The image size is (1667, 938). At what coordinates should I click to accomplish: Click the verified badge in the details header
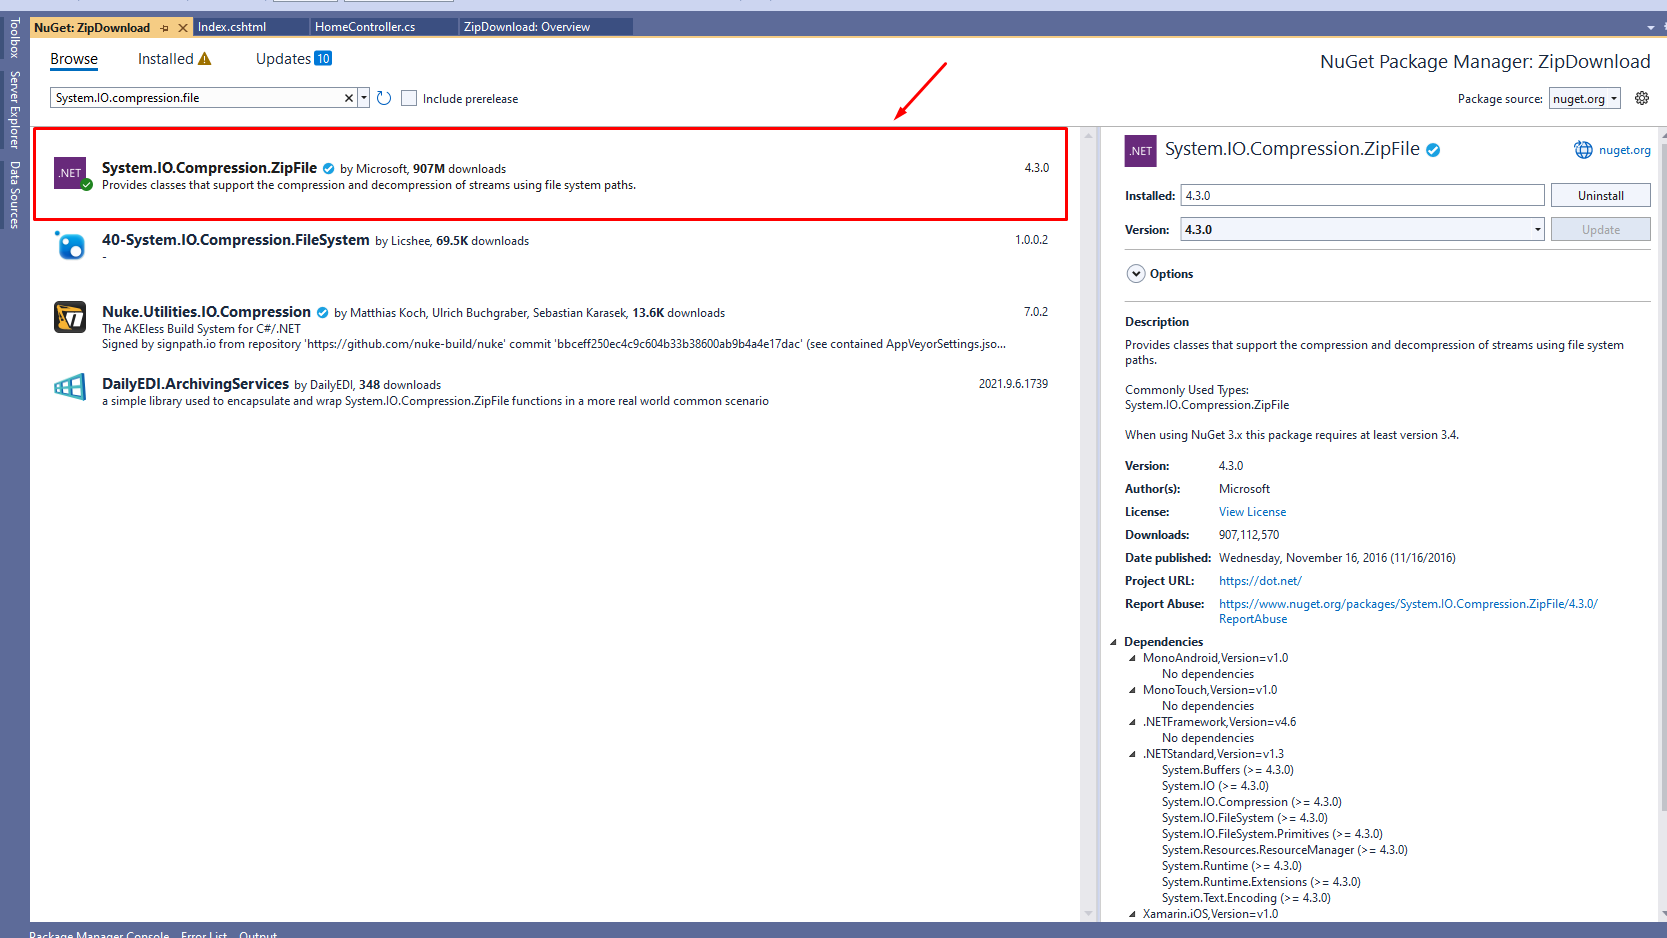click(1433, 150)
